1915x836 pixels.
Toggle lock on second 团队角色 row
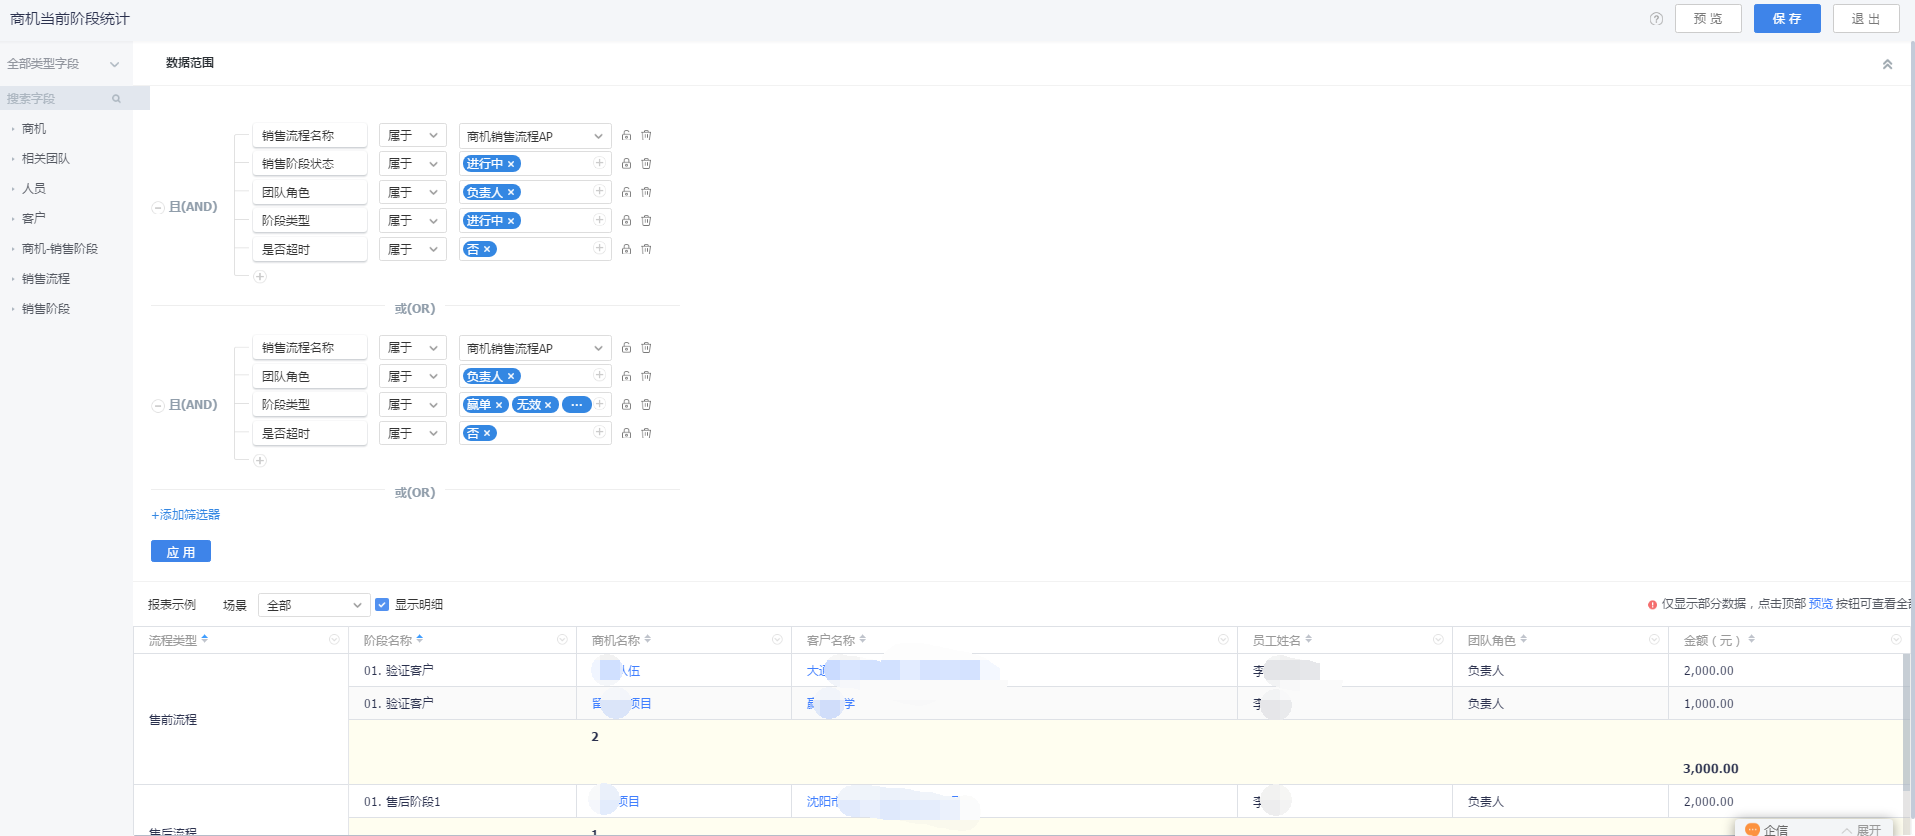coord(626,376)
